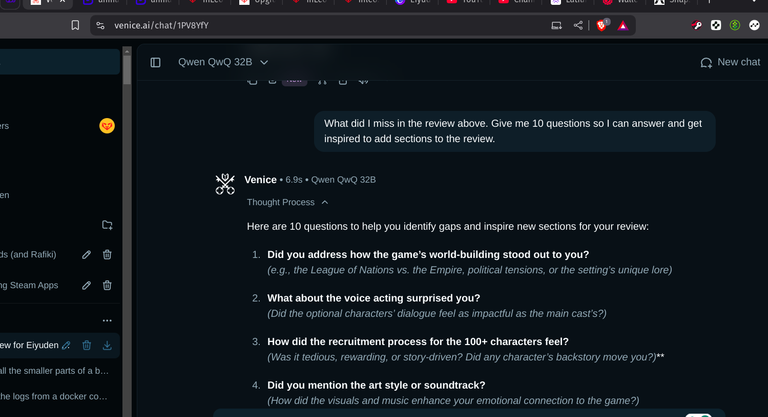The height and width of the screenshot is (417, 768).
Task: Delete the '(and Rafiki)' folder
Action: (x=107, y=254)
